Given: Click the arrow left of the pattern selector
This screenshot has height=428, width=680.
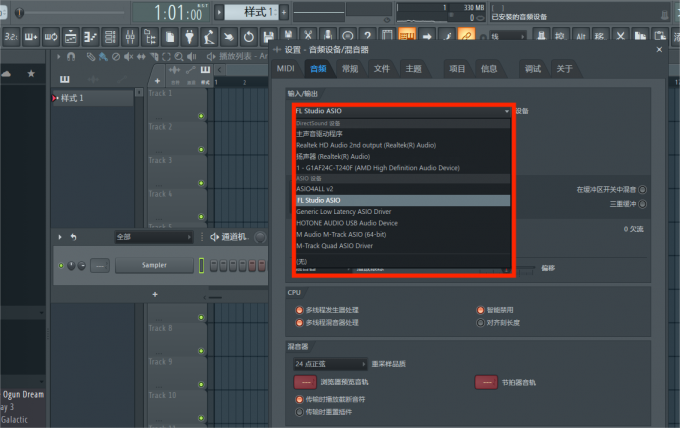Looking at the screenshot, I should tap(219, 12).
